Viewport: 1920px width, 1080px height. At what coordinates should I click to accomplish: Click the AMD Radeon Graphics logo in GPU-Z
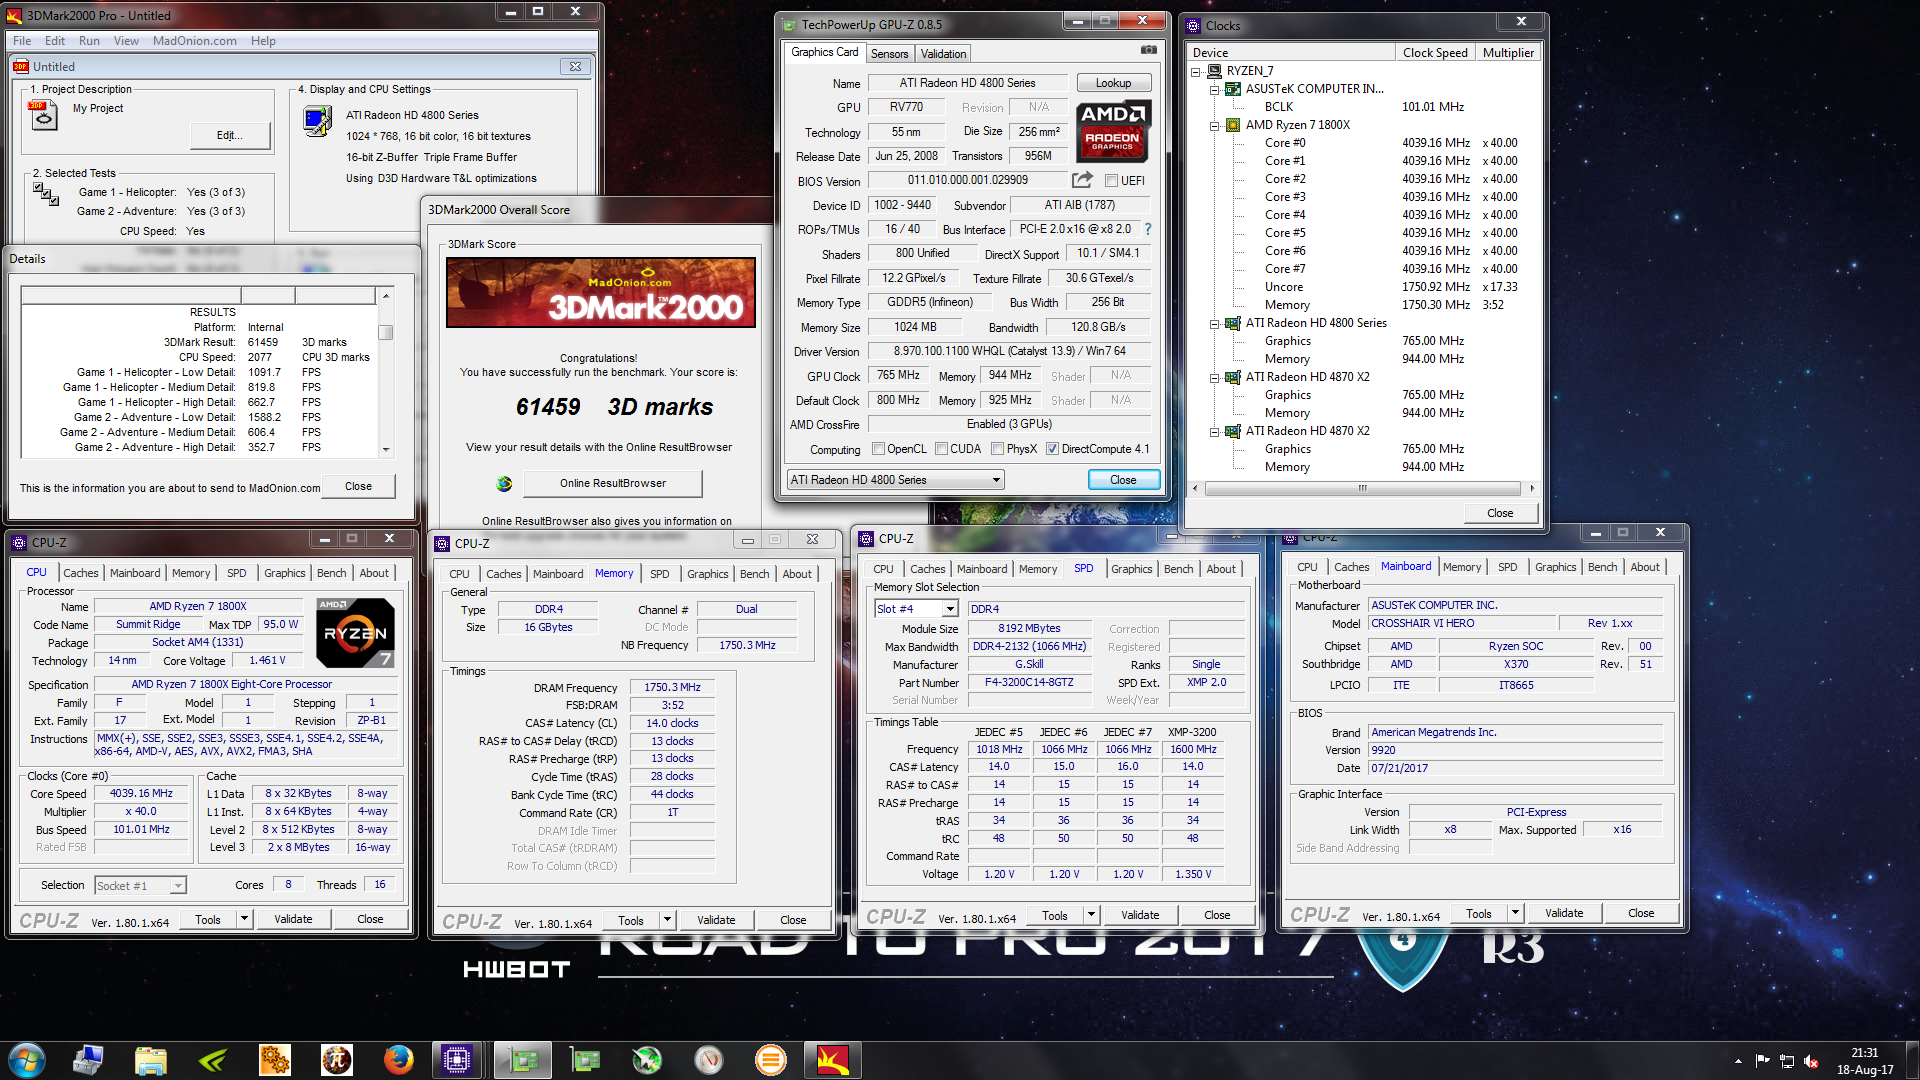pyautogui.click(x=1113, y=131)
